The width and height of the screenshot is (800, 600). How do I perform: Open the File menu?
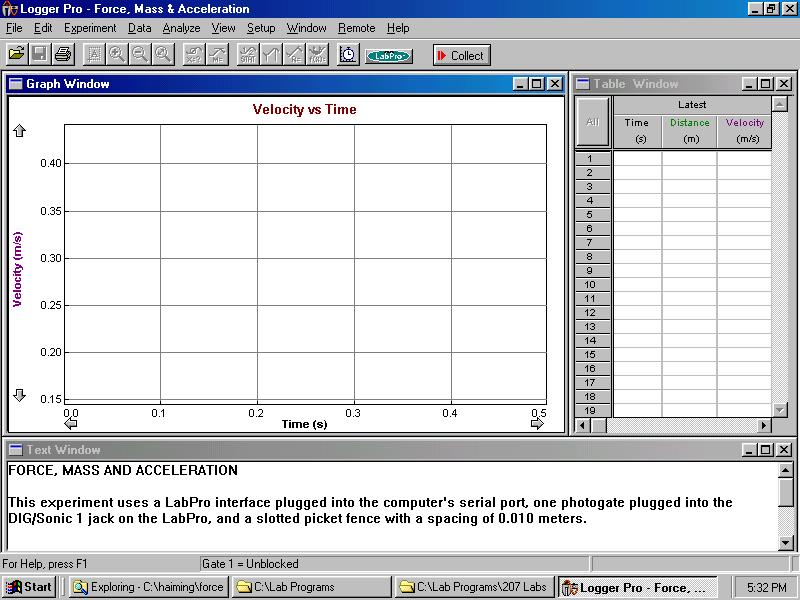[14, 28]
